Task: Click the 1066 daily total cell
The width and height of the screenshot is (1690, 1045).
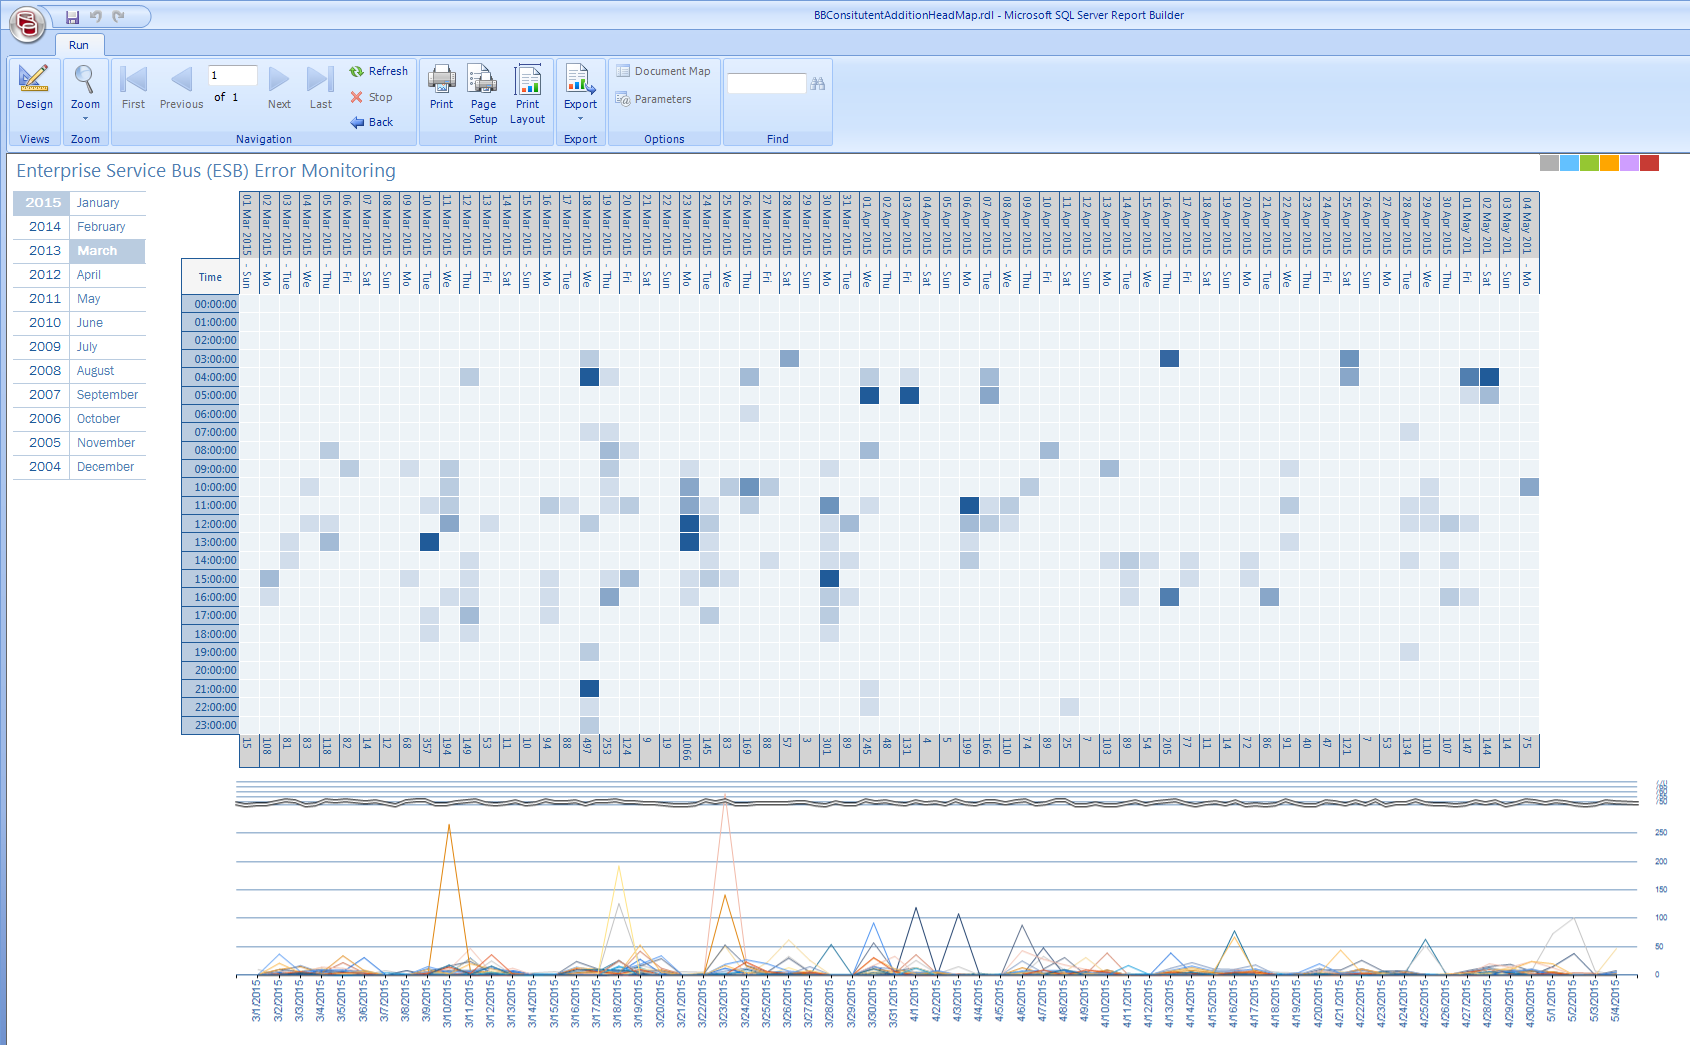Action: point(688,751)
